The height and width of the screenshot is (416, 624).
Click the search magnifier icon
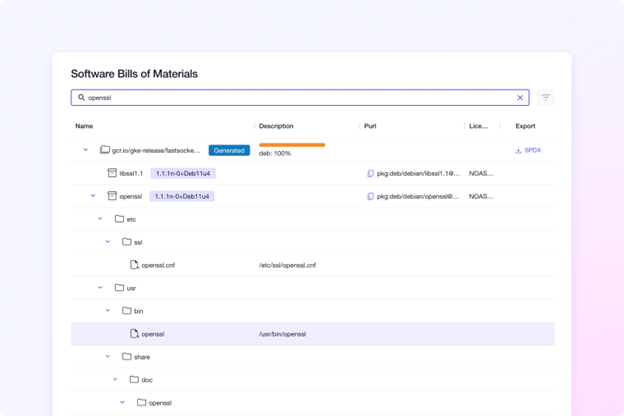[82, 98]
